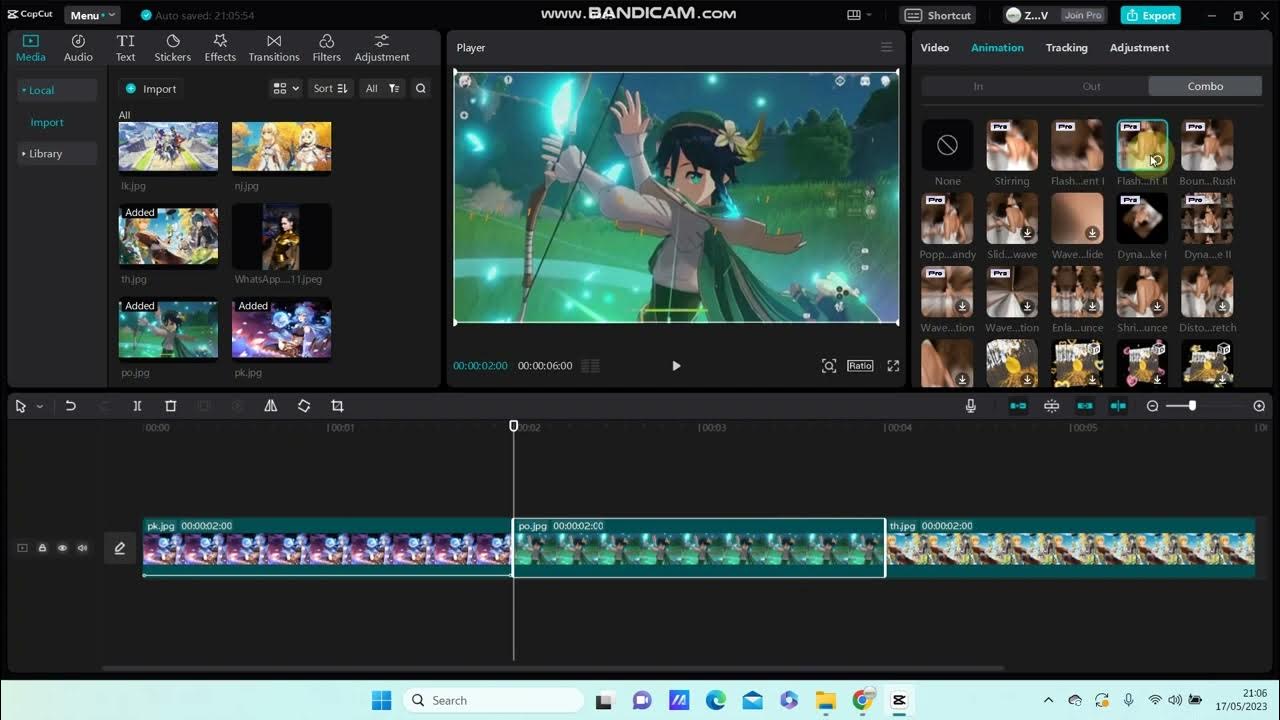Image resolution: width=1280 pixels, height=720 pixels.
Task: Open the Text tool tab
Action: coord(125,48)
